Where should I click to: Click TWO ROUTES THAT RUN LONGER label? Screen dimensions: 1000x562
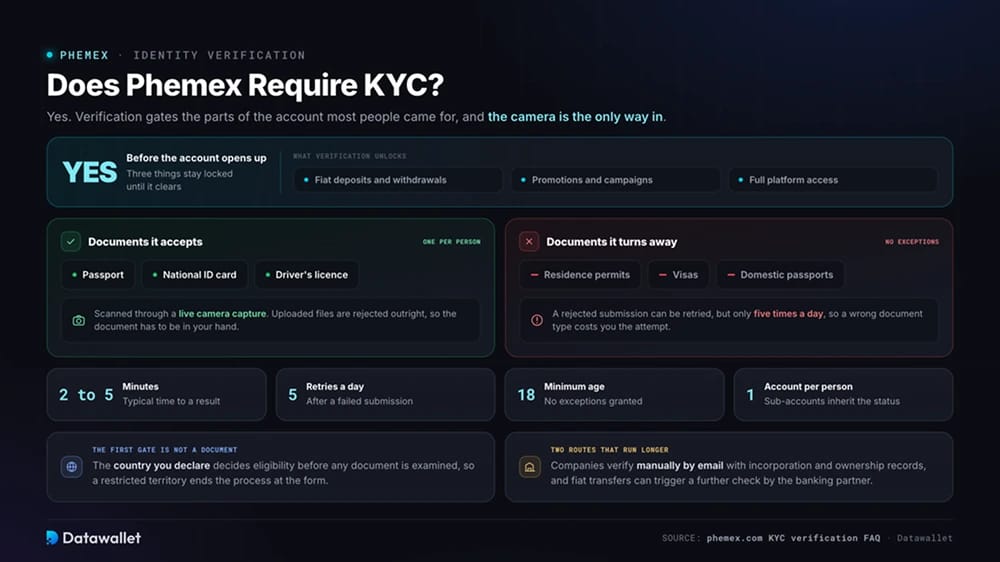pos(609,450)
